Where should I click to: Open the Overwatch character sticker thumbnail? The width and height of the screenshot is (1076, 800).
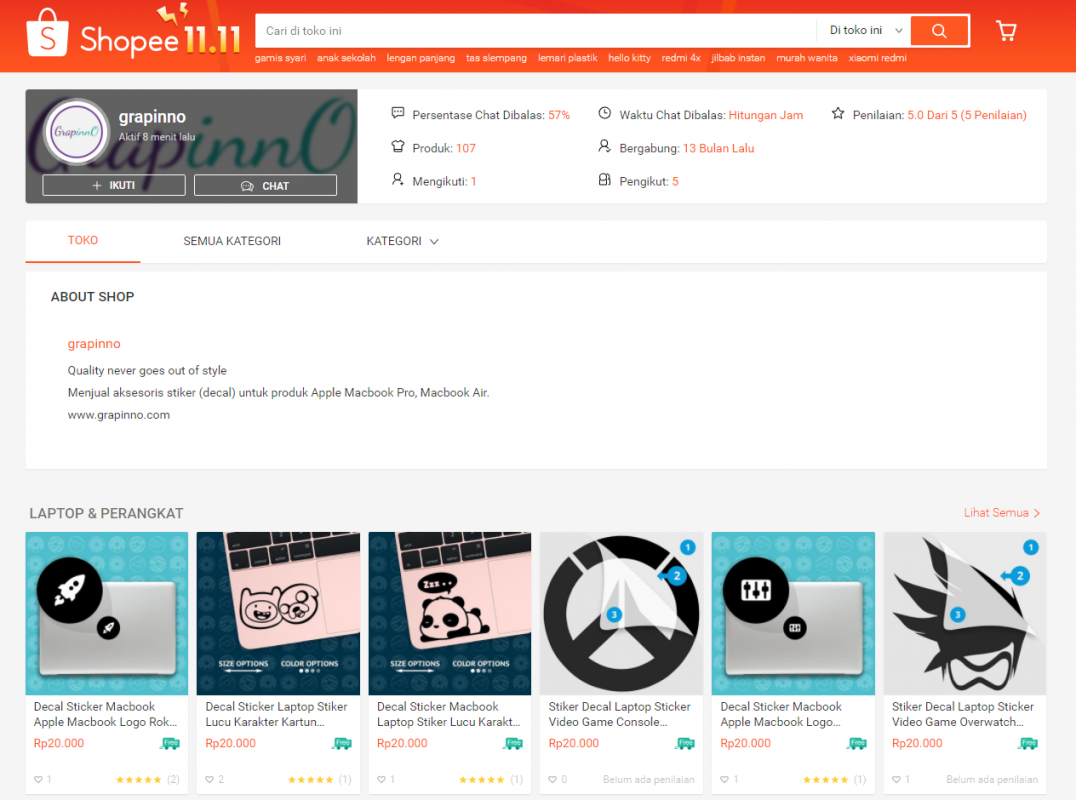pos(965,613)
